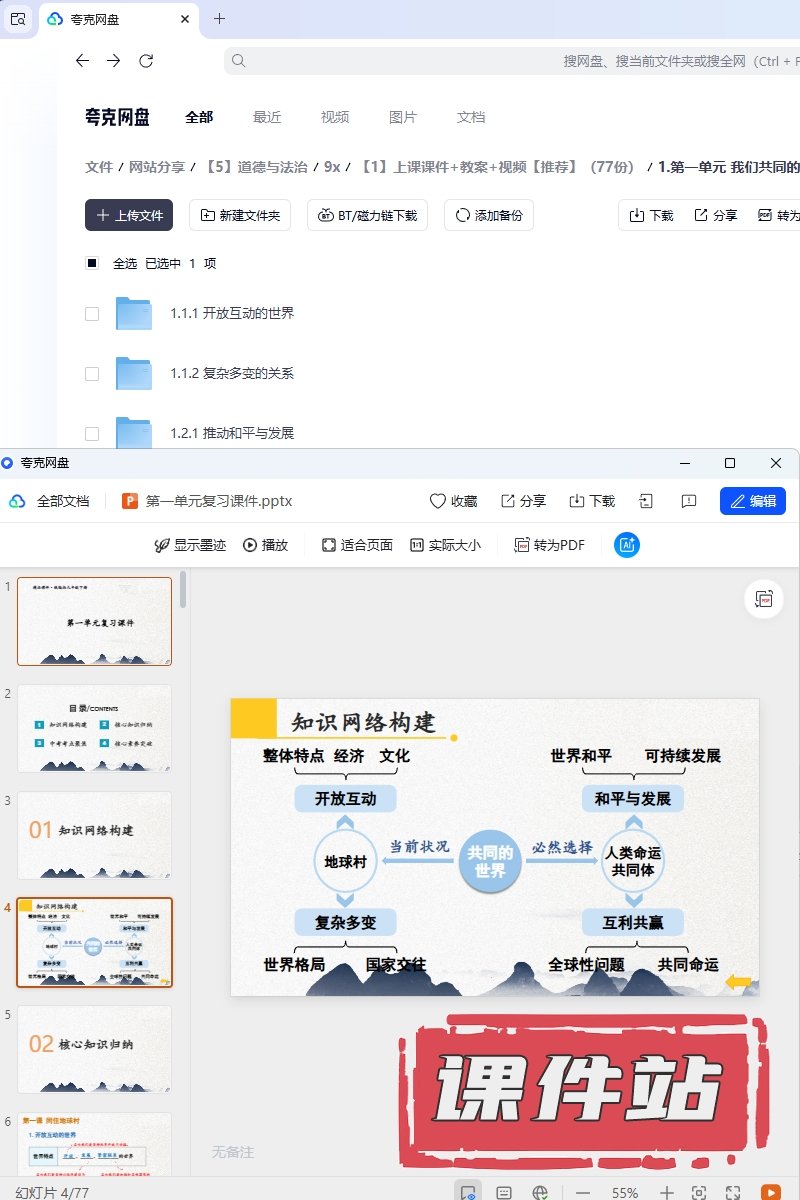The width and height of the screenshot is (800, 1200).
Task: Click the 道德与法治 breadcrumb folder link
Action: (256, 167)
